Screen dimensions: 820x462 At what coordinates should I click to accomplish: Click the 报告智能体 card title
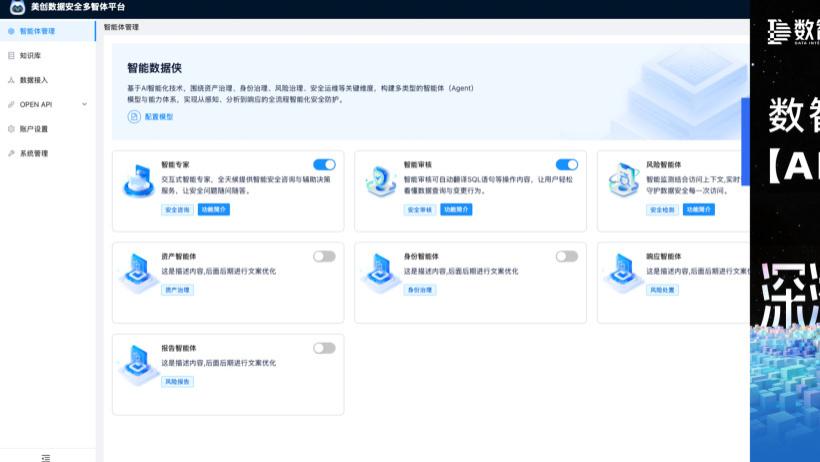[179, 348]
